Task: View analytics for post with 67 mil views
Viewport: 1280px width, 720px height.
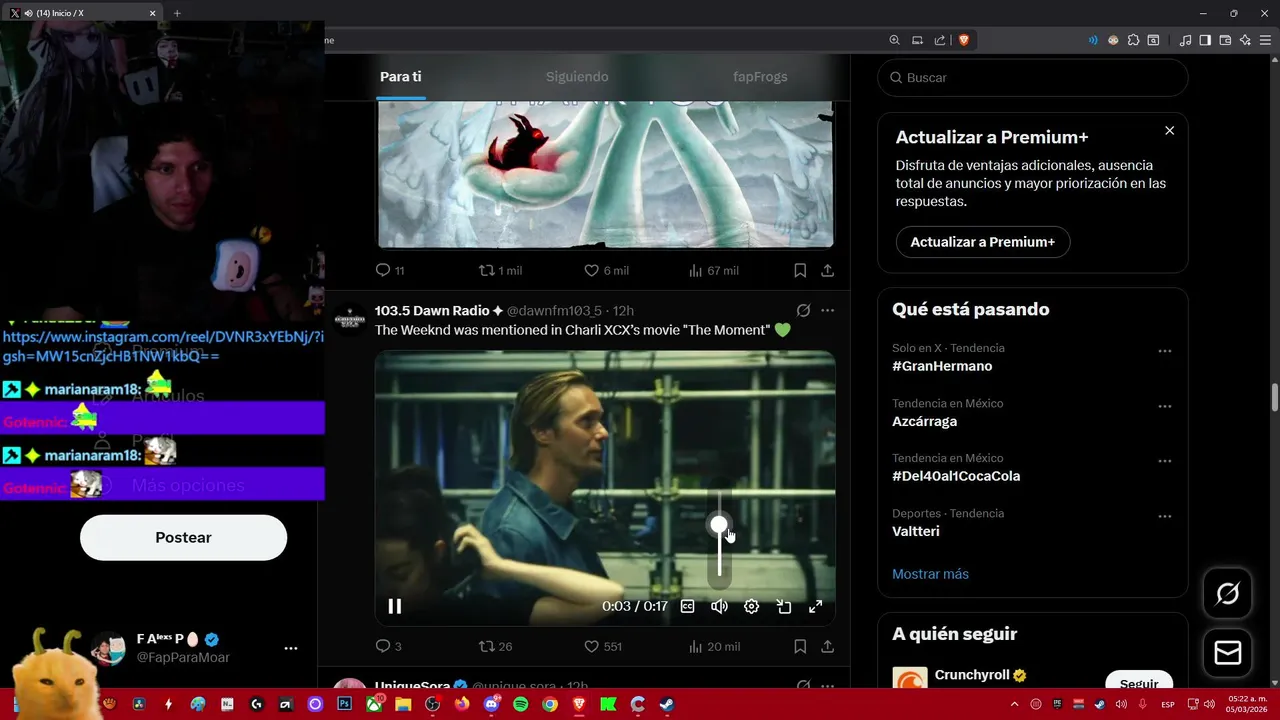Action: pyautogui.click(x=714, y=271)
